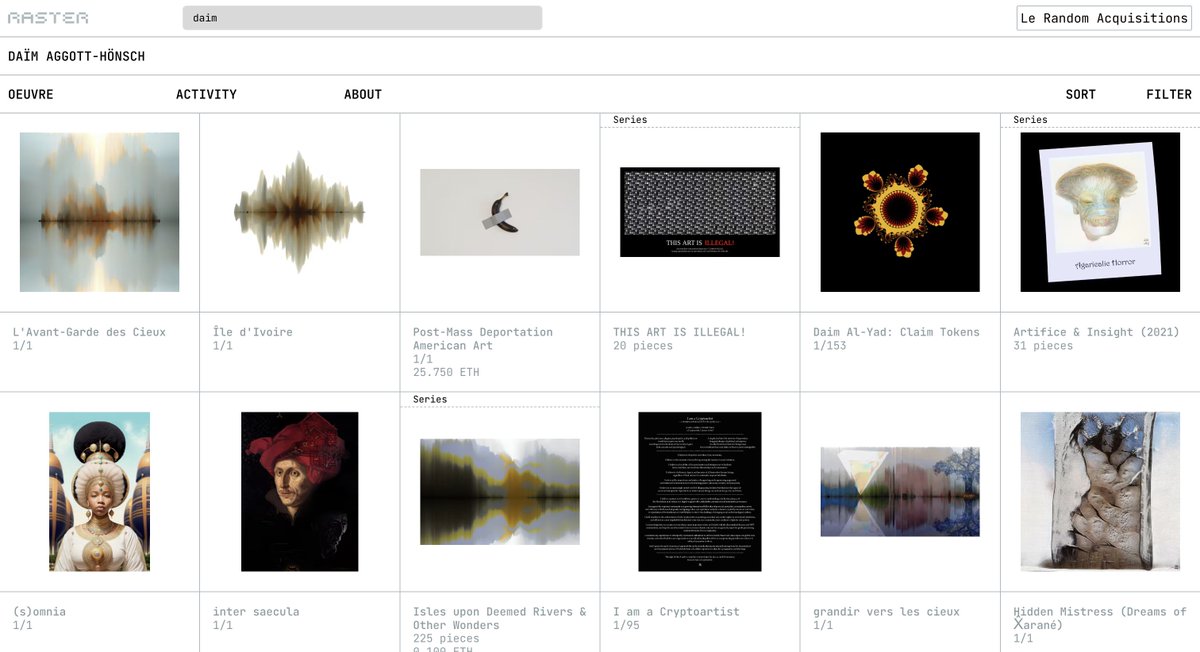Click title Île d'Ivoire
Viewport: 1200px width, 652px height.
point(253,332)
